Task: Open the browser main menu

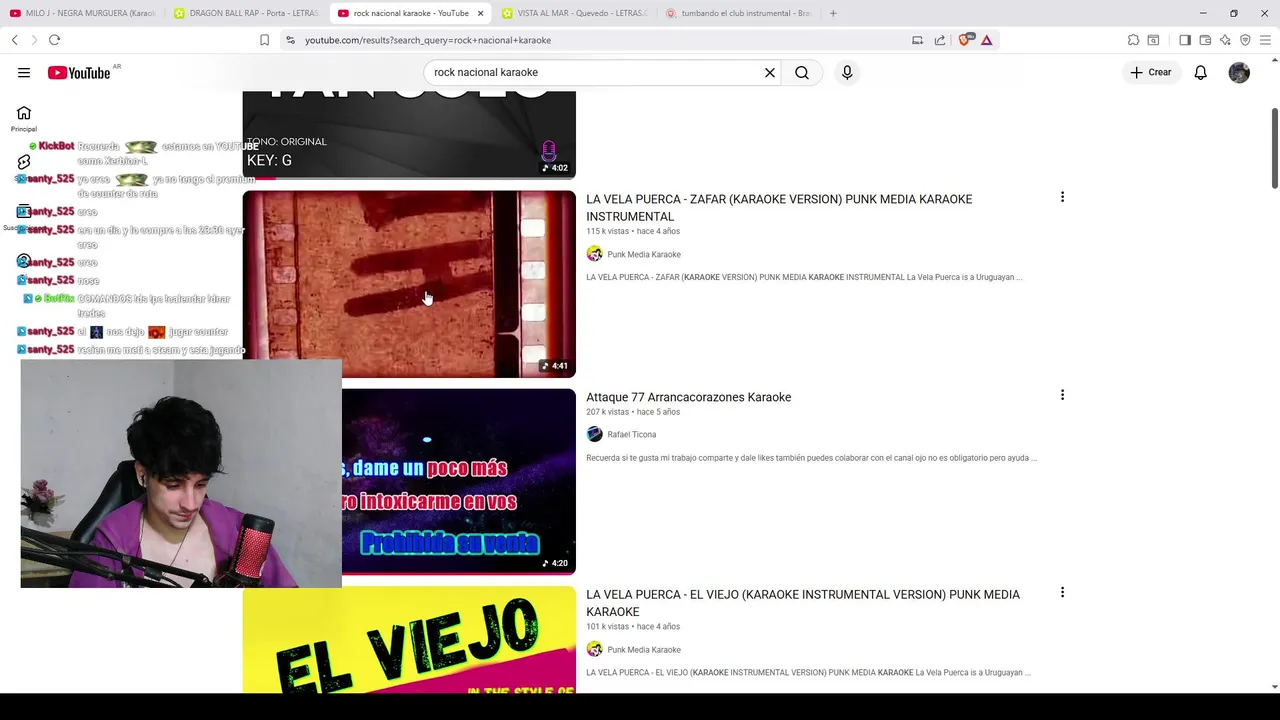Action: (1265, 40)
